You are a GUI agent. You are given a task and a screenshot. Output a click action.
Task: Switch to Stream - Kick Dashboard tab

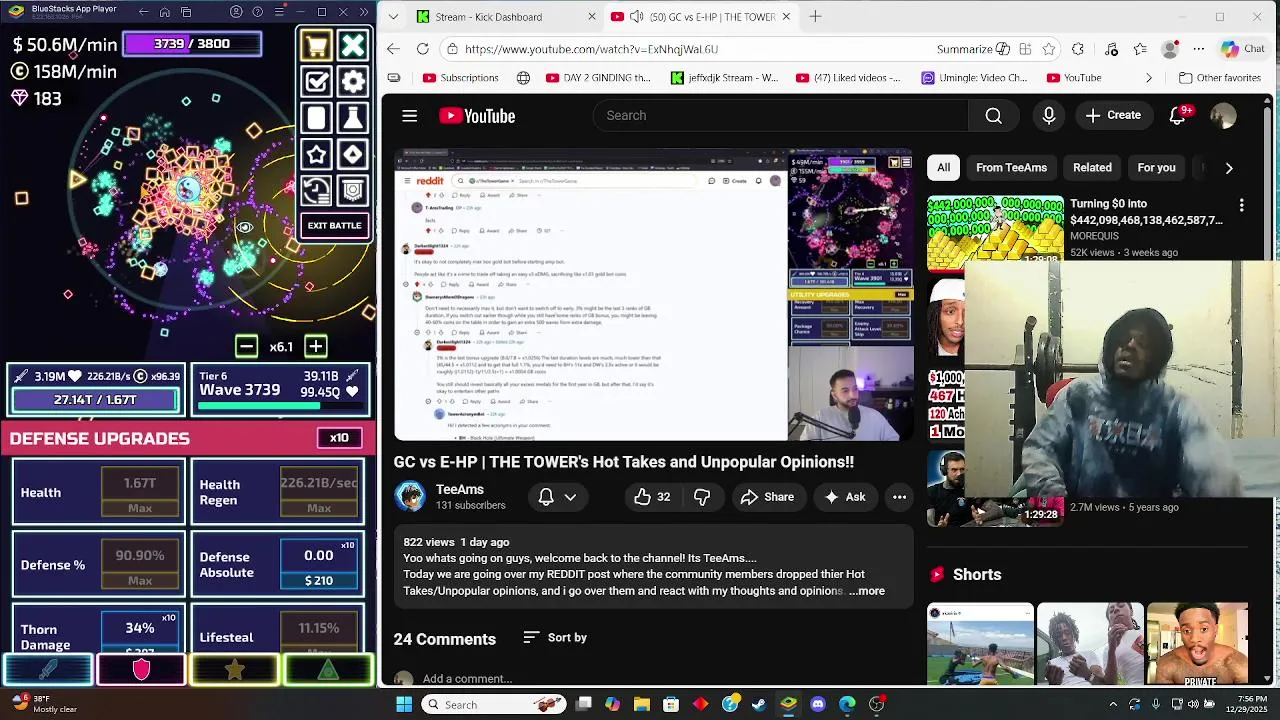coord(490,17)
